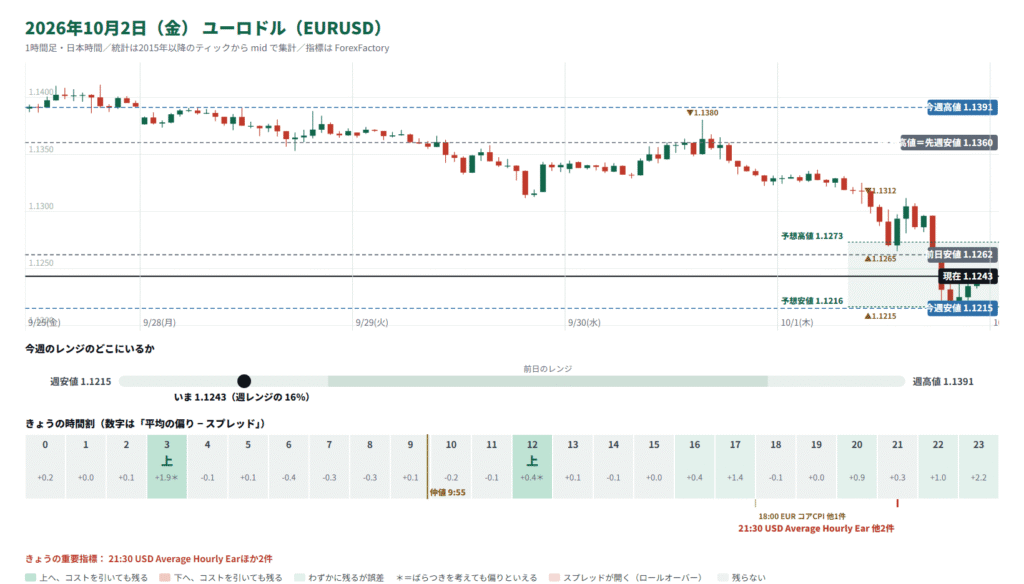
Task: Click the grey legend swatch for 残らない
Action: coord(722,577)
